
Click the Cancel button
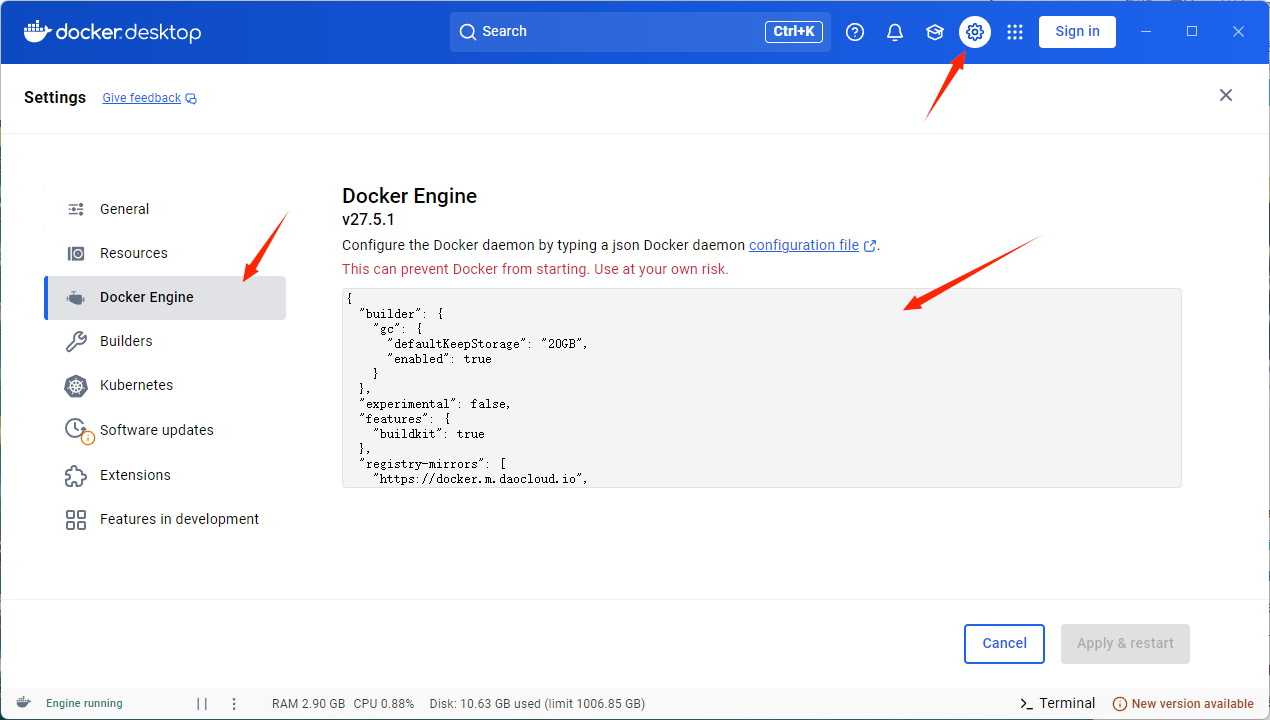[x=1004, y=644]
